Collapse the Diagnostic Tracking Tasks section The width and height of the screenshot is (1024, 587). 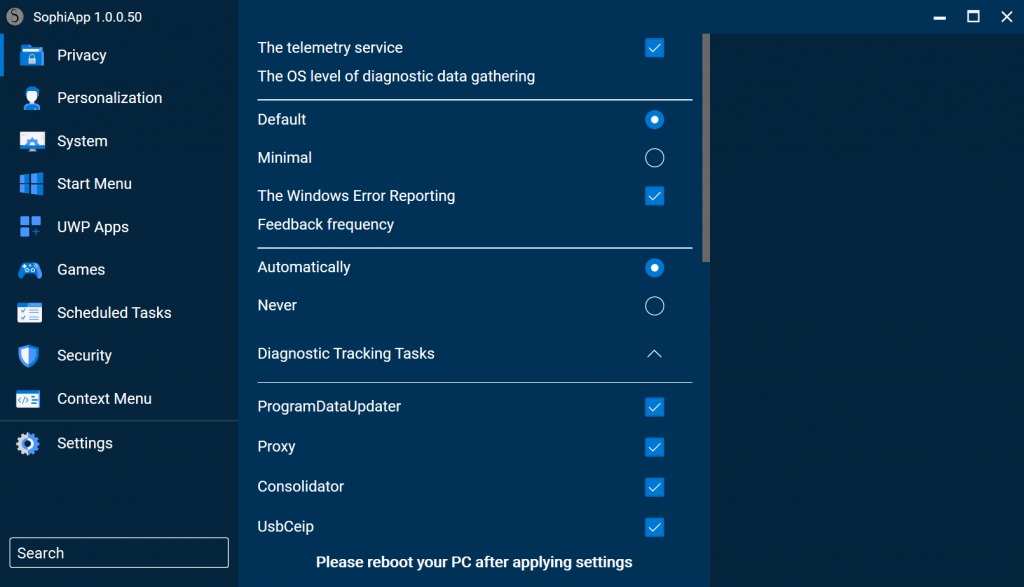point(654,354)
